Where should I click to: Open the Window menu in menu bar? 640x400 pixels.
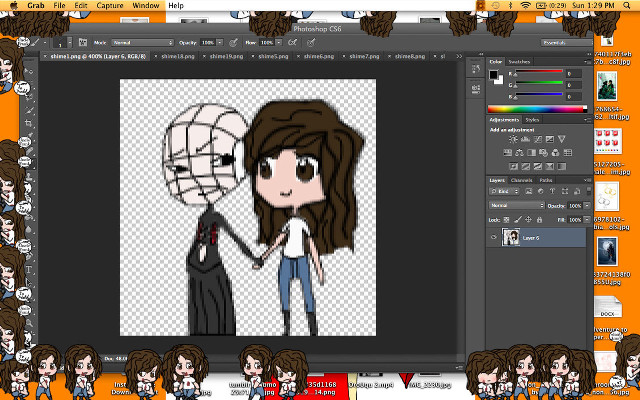145,6
